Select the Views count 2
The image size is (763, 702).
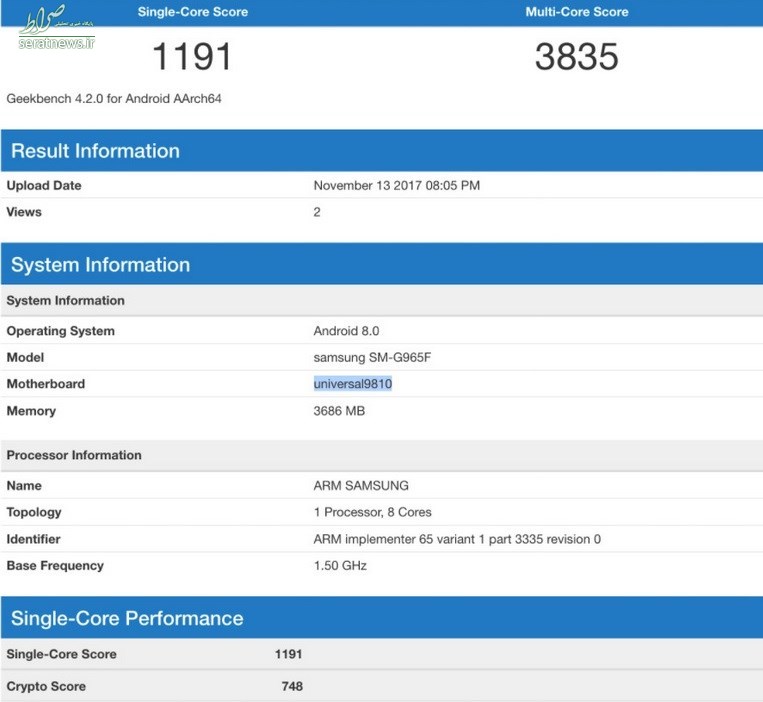click(x=317, y=212)
